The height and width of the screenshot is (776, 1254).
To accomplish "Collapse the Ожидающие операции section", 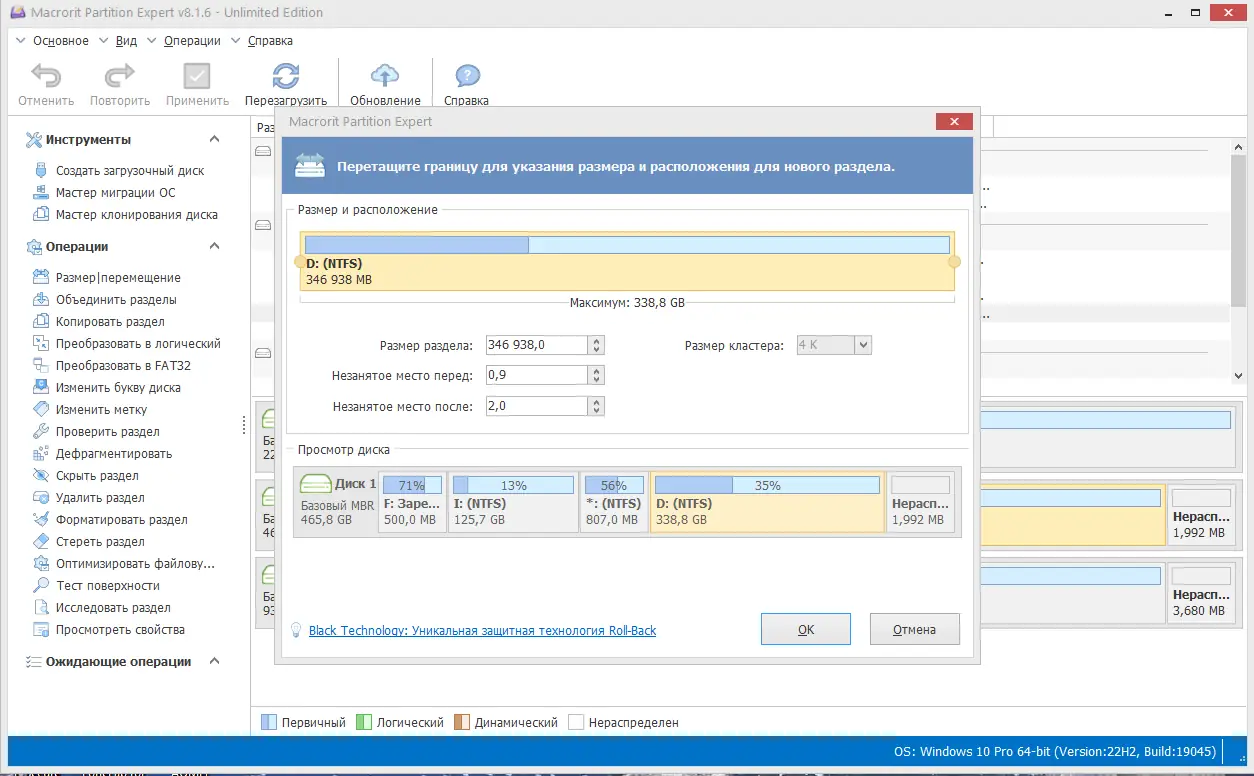I will 214,661.
